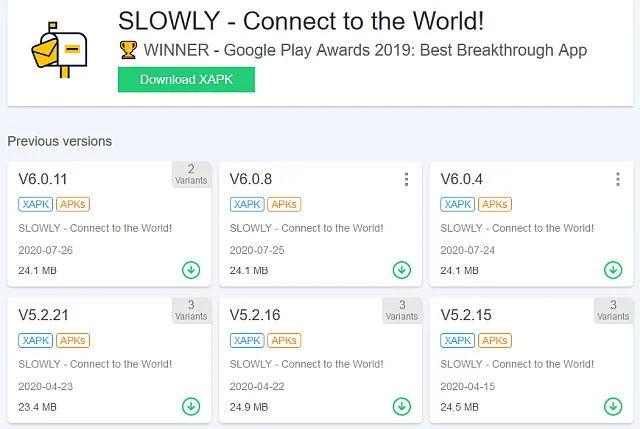Image resolution: width=640 pixels, height=429 pixels.
Task: Click the XAPK tag on V6.0.8 card
Action: pos(247,204)
